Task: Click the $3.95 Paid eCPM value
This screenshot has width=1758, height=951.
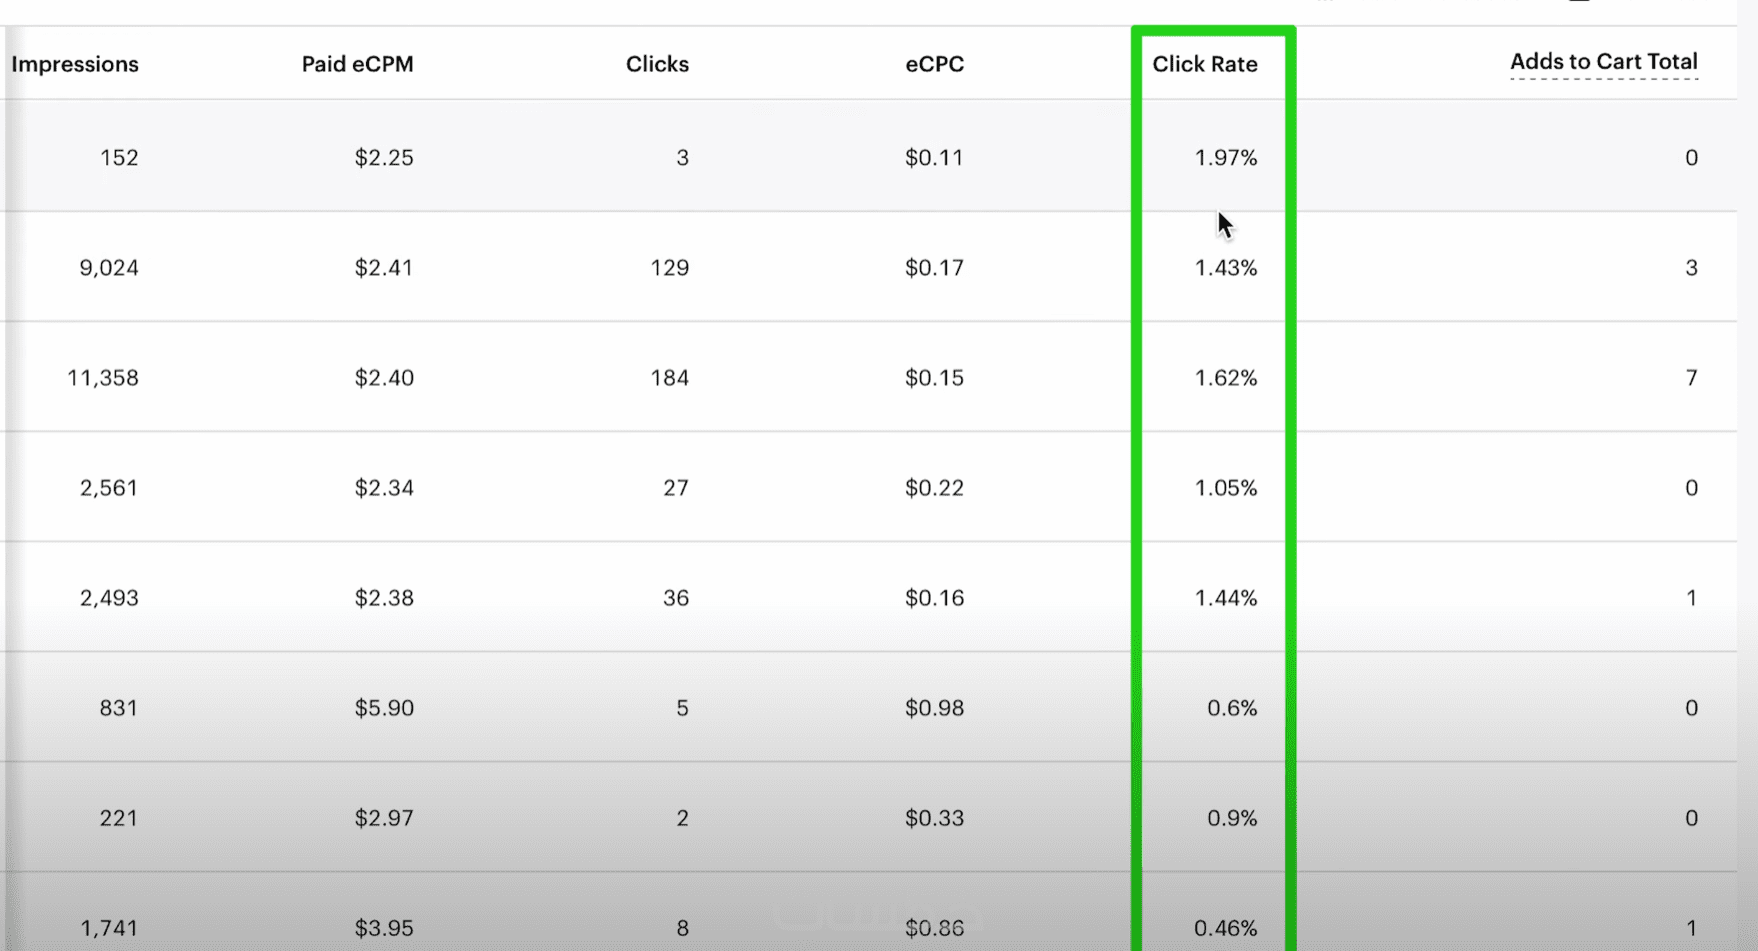Action: pos(384,928)
